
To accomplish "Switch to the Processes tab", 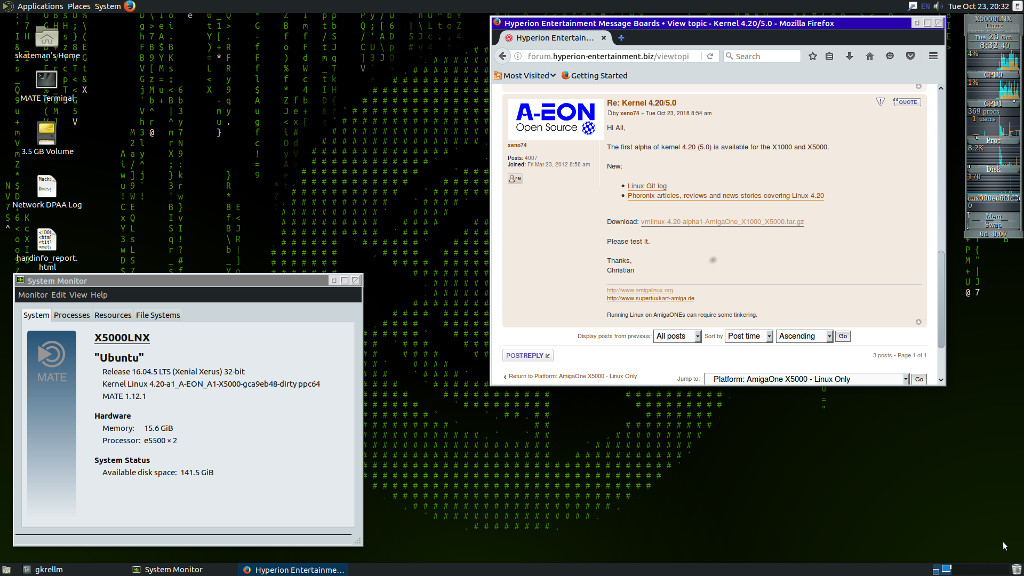I will 72,315.
